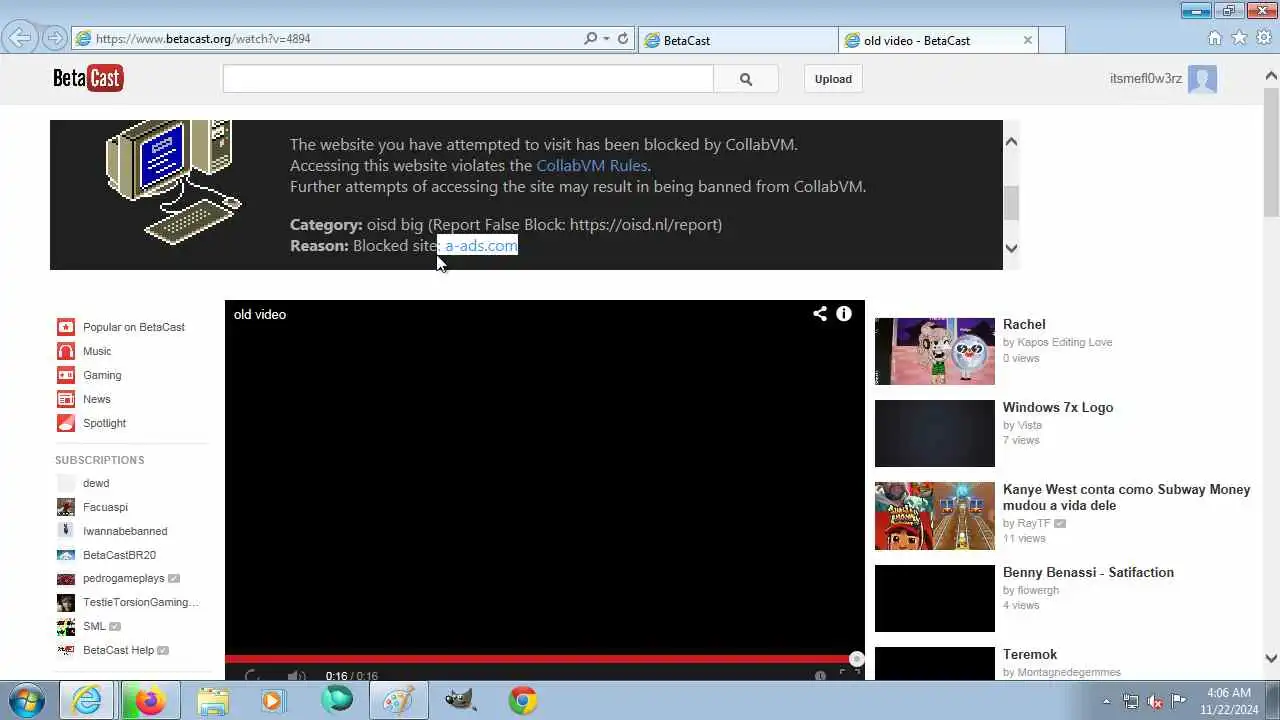Image resolution: width=1280 pixels, height=720 pixels.
Task: Open Google Chrome taskbar icon
Action: pos(522,700)
